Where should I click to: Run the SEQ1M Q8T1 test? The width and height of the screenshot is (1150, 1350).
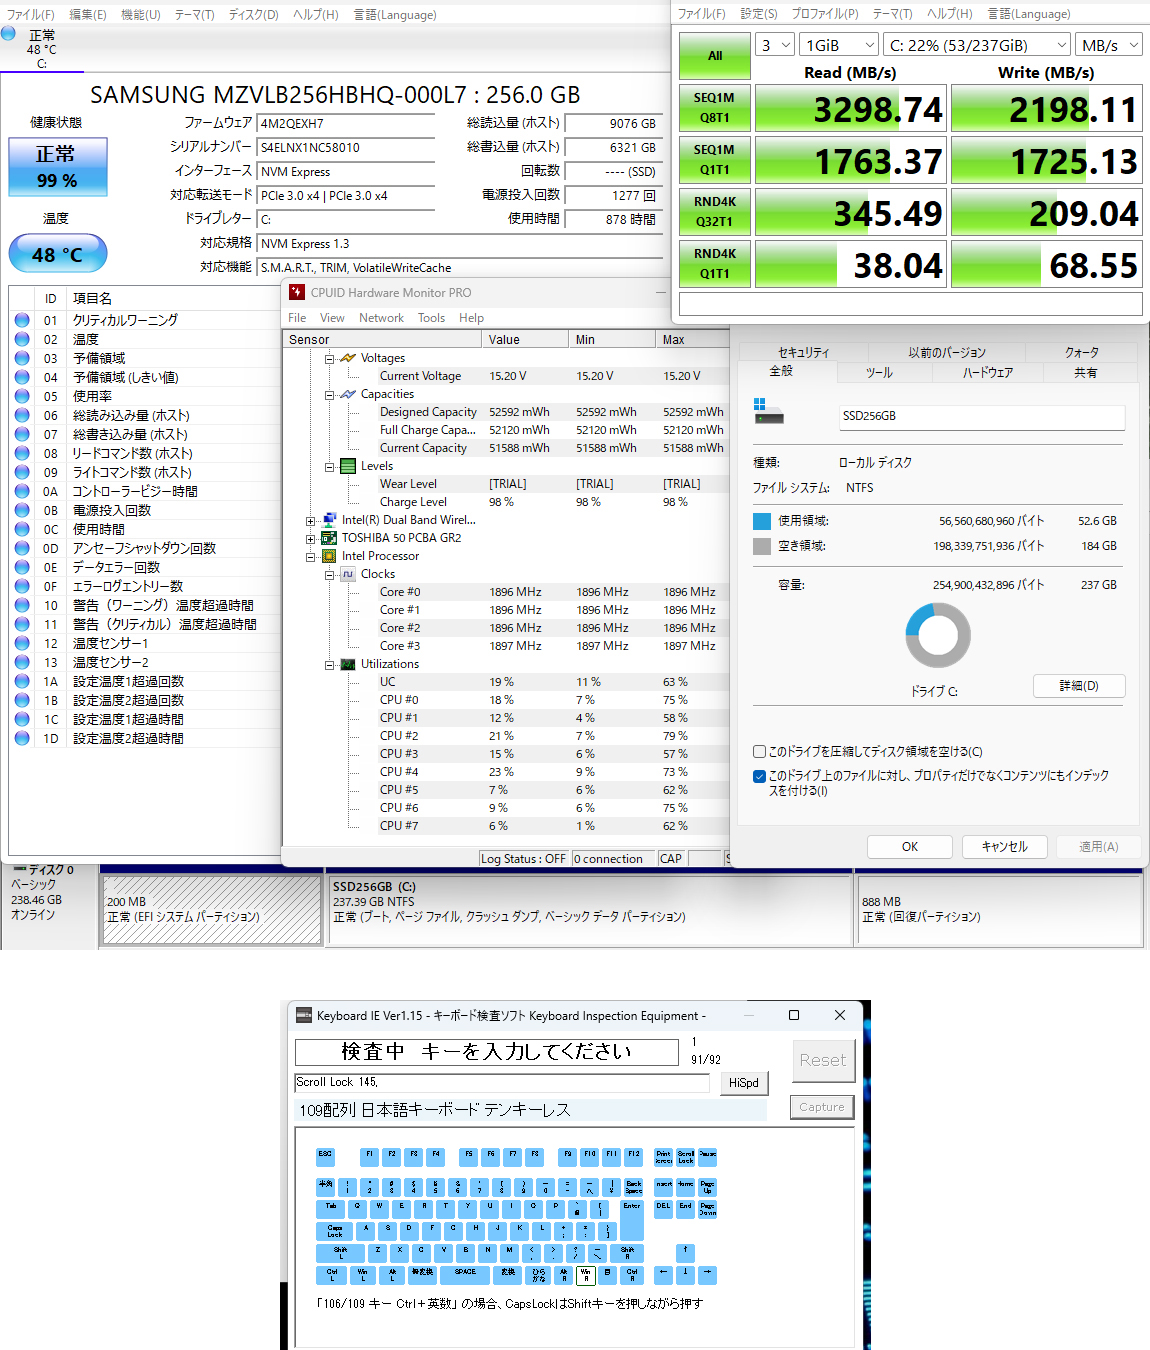[x=715, y=108]
